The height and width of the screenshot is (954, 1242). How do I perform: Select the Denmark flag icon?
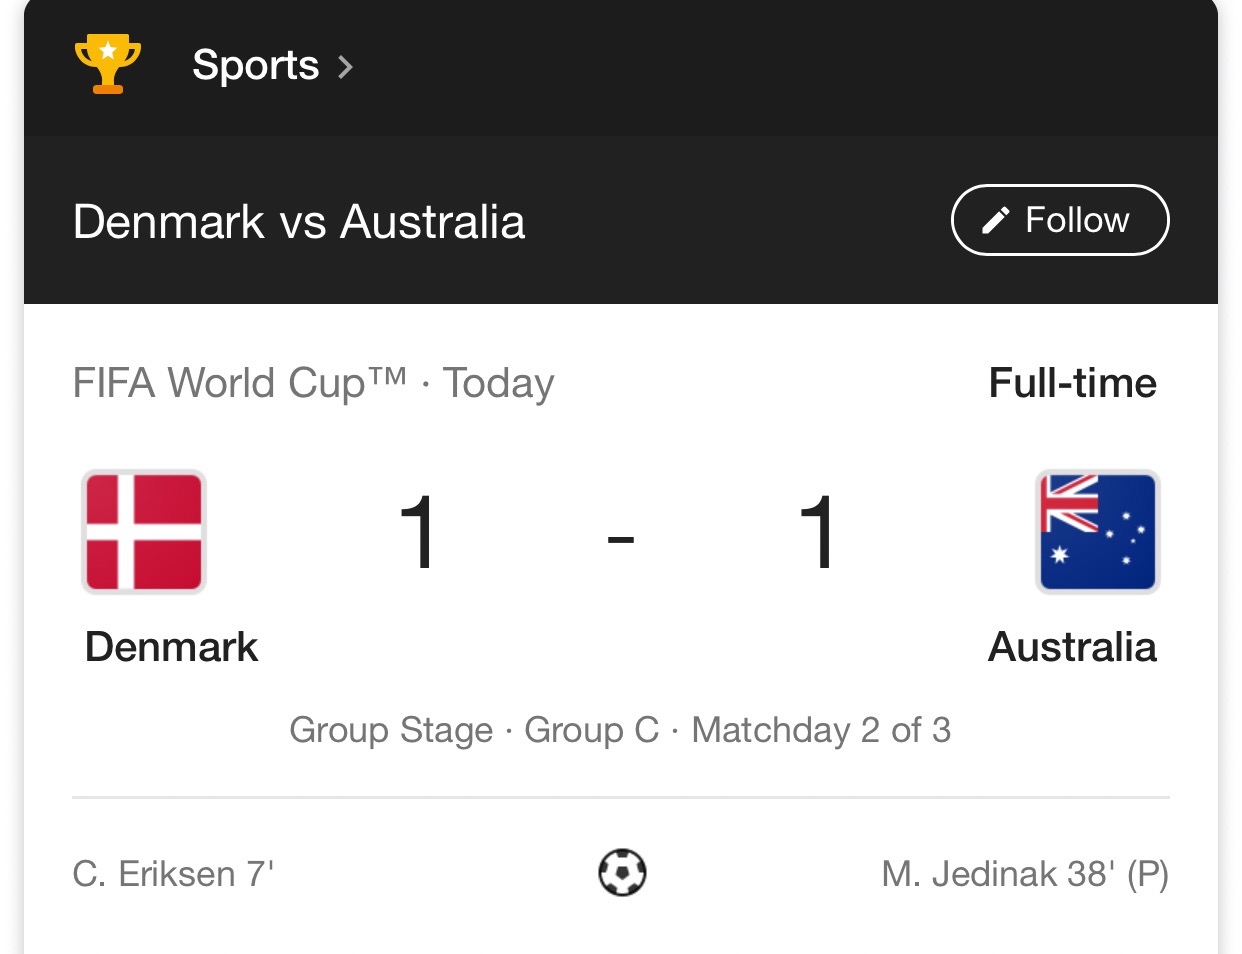coord(144,532)
